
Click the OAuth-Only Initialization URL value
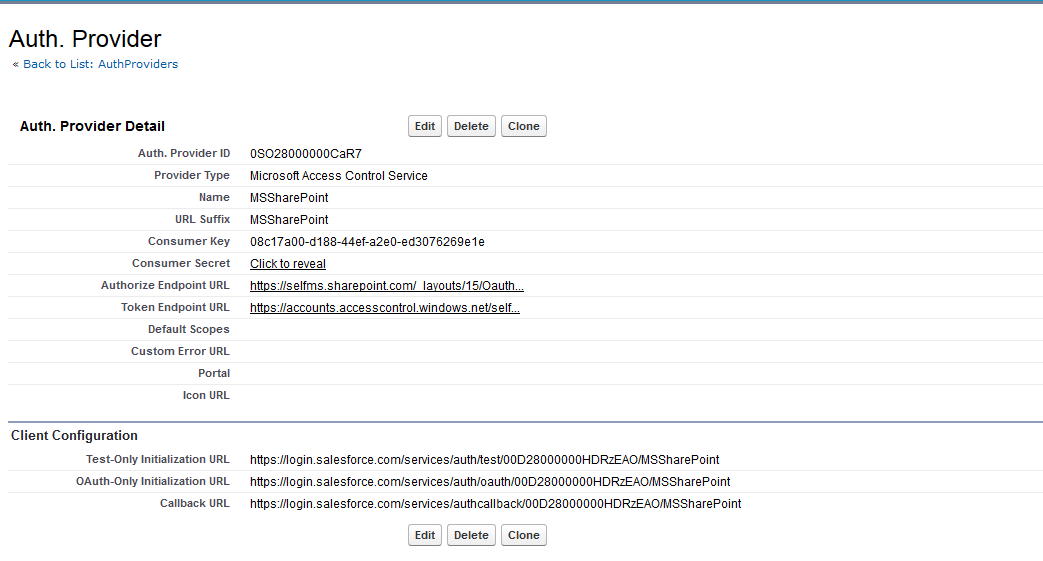tap(490, 482)
